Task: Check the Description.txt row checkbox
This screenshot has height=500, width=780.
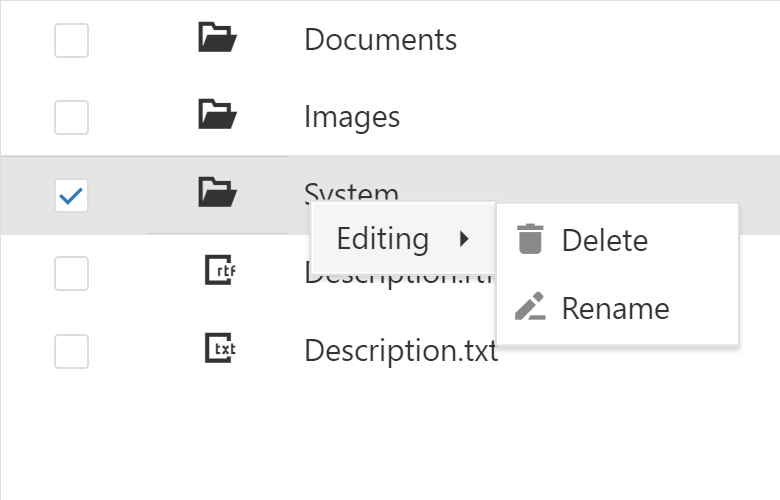Action: coord(71,351)
